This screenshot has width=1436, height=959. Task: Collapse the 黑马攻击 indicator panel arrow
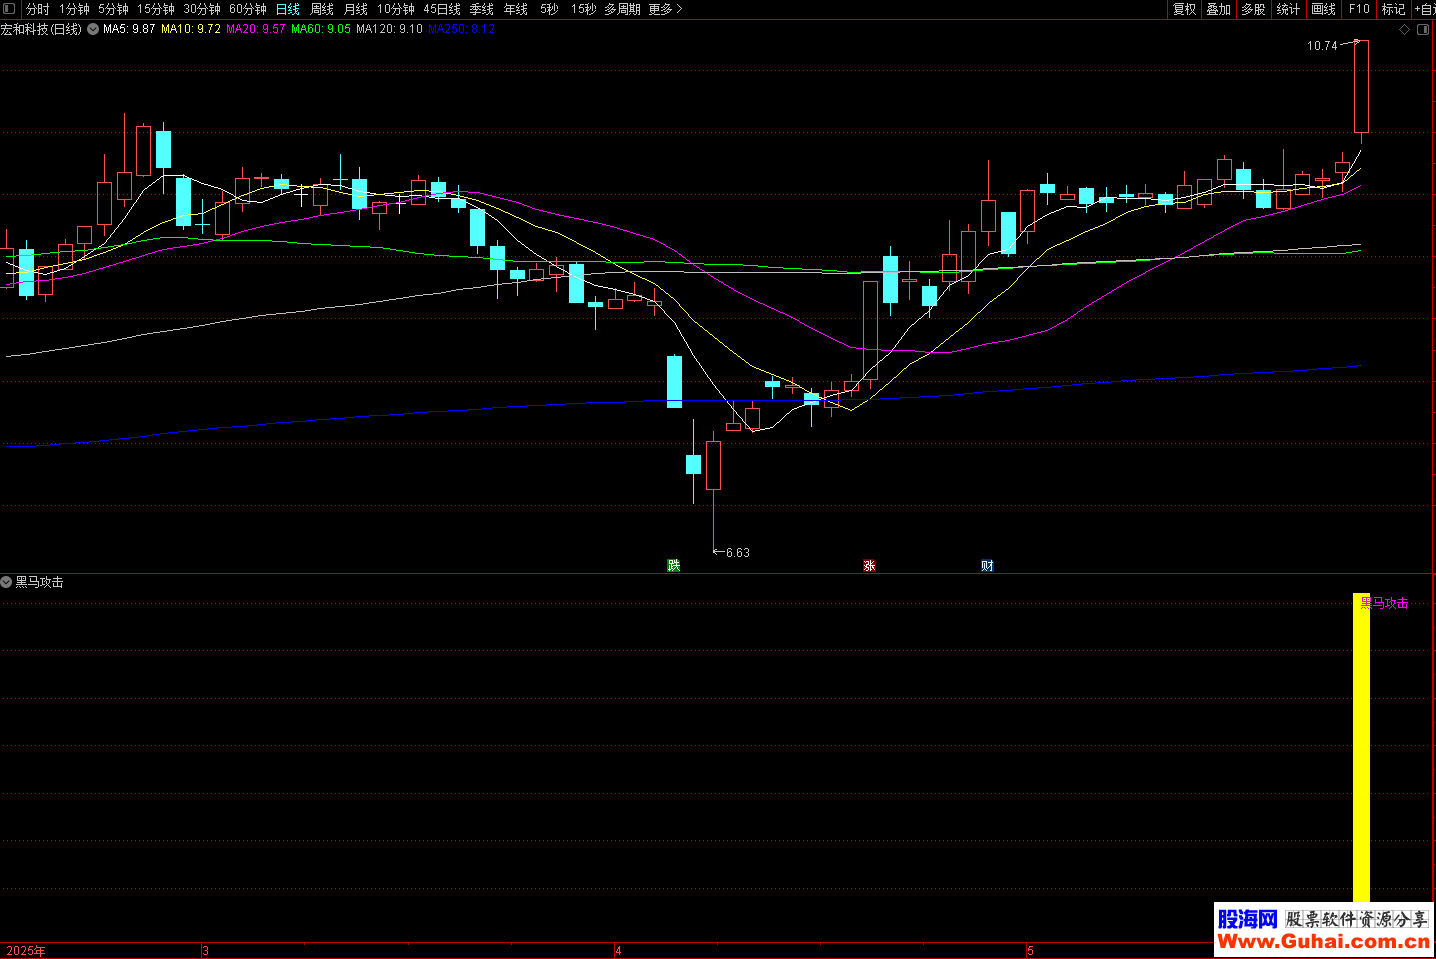click(x=6, y=582)
